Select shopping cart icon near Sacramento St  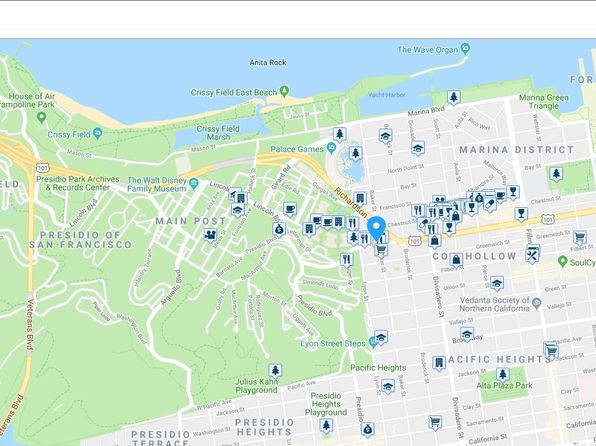pos(435,422)
